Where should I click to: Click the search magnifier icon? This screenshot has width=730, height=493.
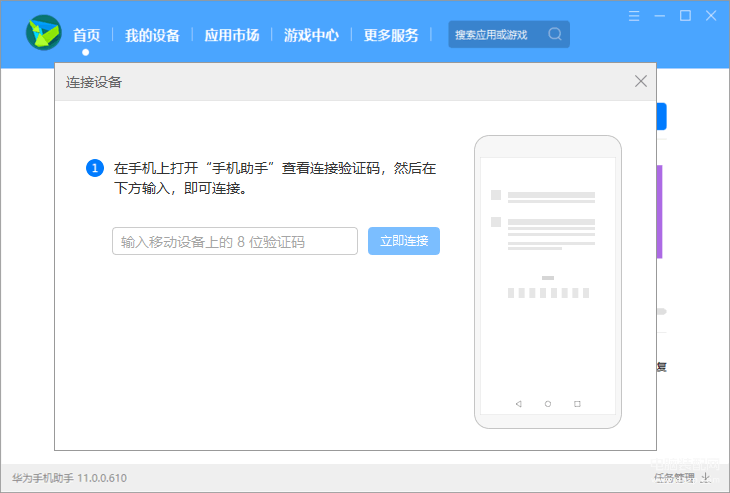pyautogui.click(x=555, y=34)
